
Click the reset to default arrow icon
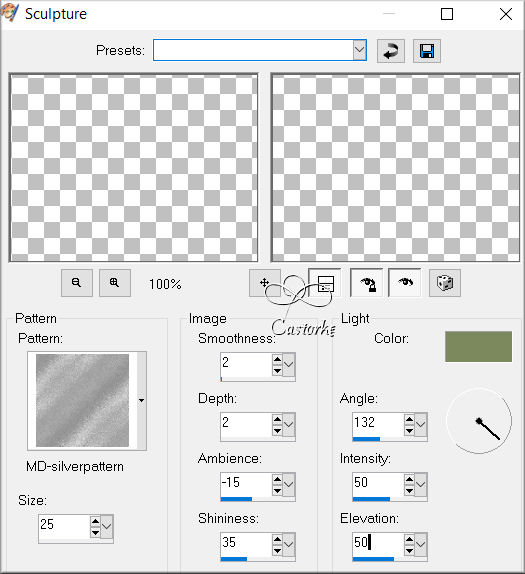(391, 51)
